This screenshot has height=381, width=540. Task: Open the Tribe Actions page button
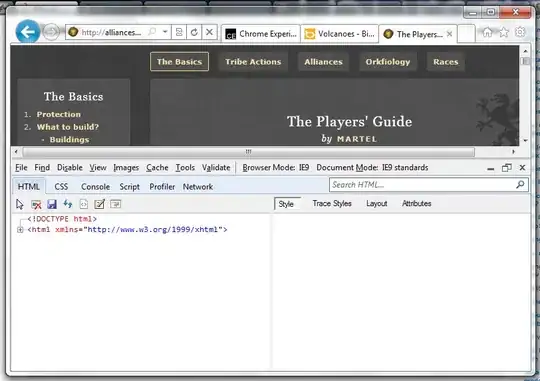coord(253,62)
